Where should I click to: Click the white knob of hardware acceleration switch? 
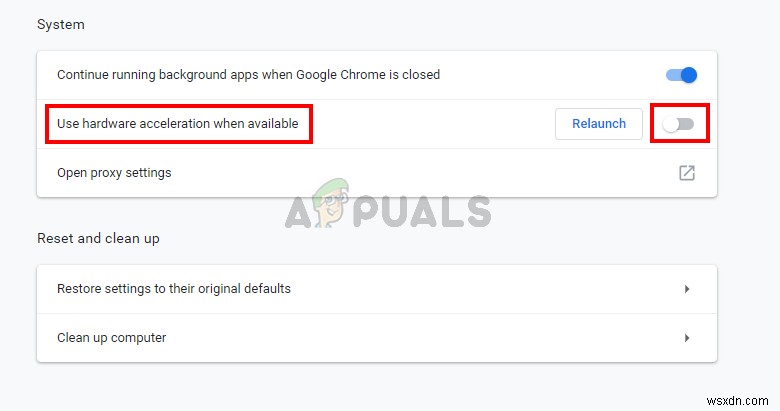tap(671, 124)
